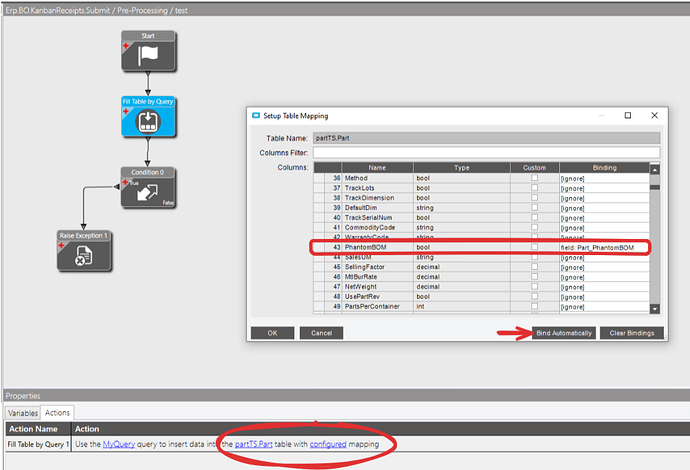Select the Raise Exception 1 node icon

84,256
